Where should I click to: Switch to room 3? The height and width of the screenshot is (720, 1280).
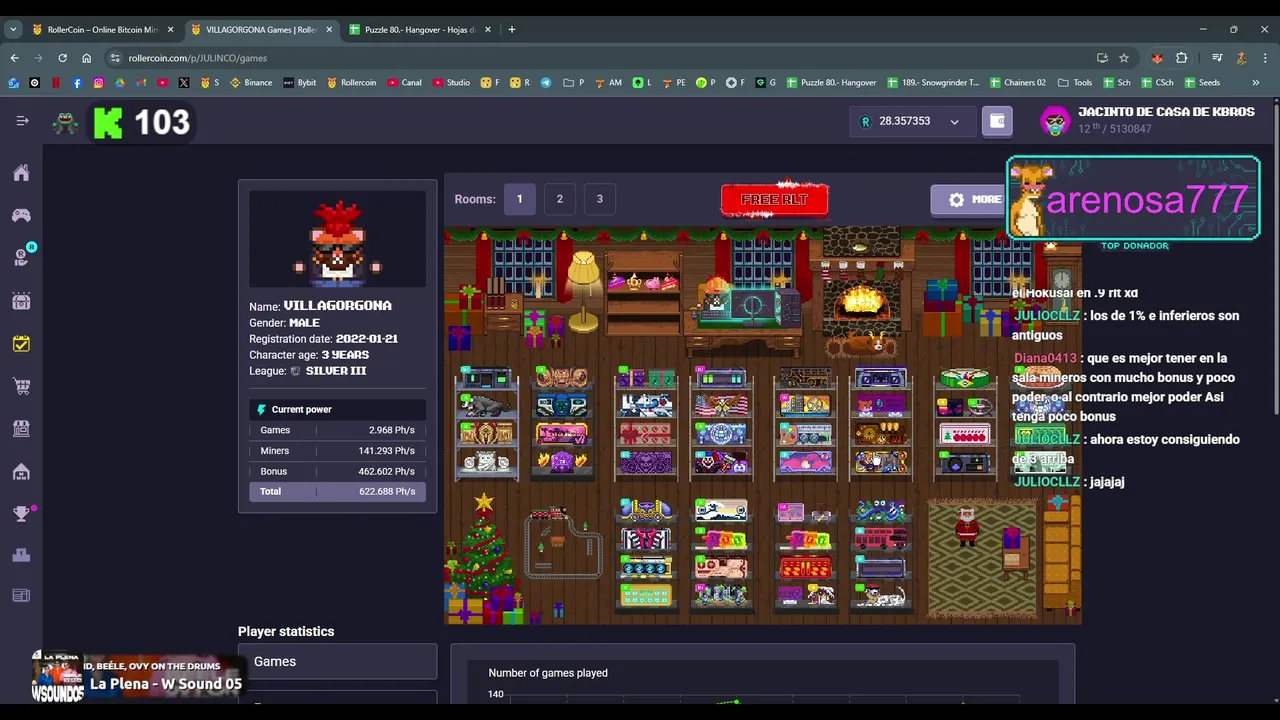599,199
